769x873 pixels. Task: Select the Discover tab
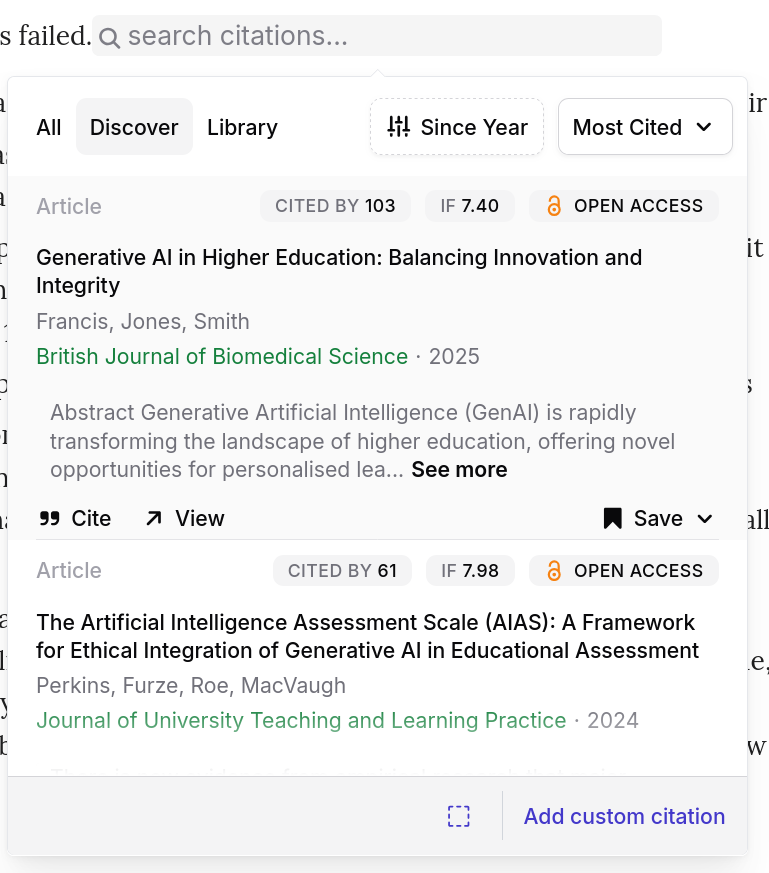click(x=134, y=127)
